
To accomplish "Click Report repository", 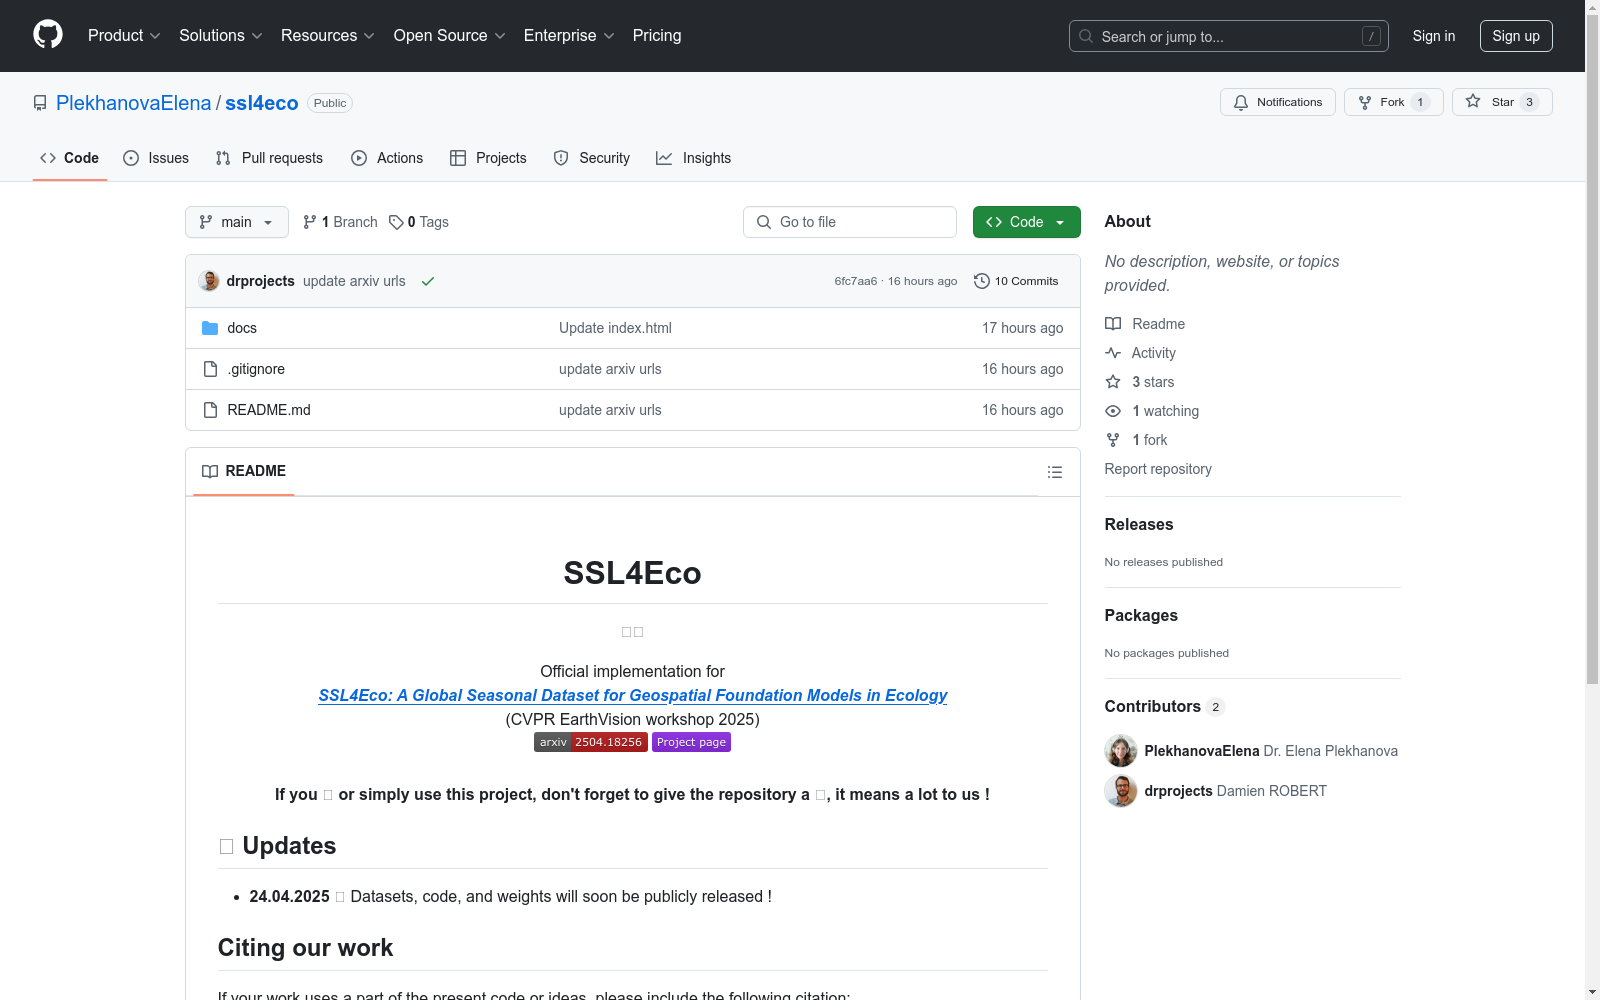I will click(x=1158, y=469).
